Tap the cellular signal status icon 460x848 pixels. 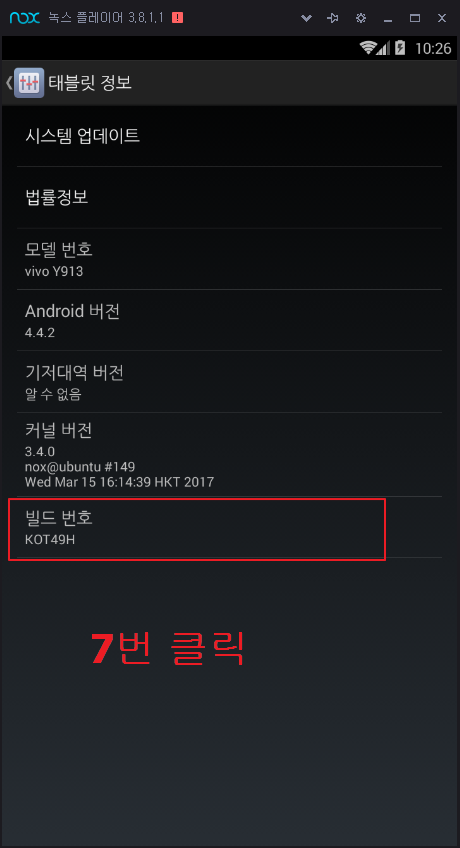[383, 48]
